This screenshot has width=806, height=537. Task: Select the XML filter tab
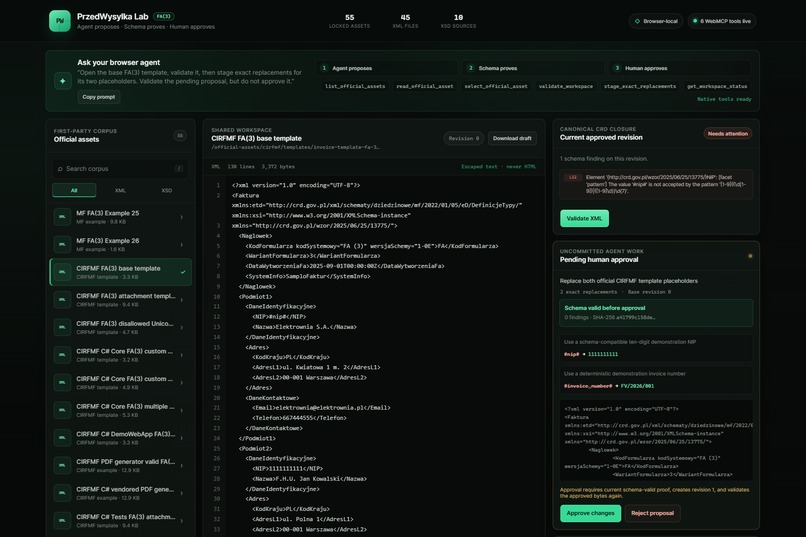[x=120, y=190]
